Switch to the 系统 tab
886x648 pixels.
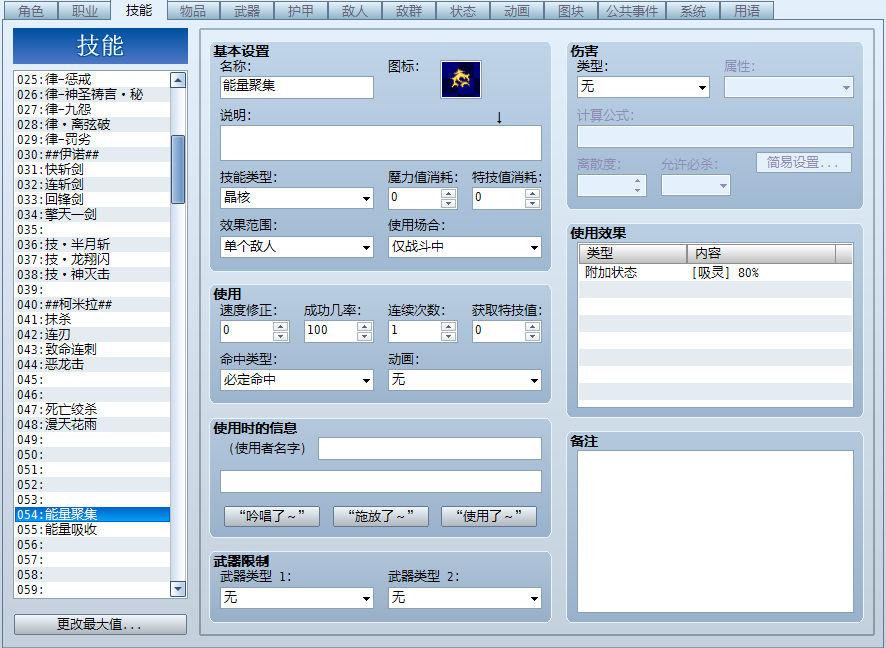coord(693,11)
